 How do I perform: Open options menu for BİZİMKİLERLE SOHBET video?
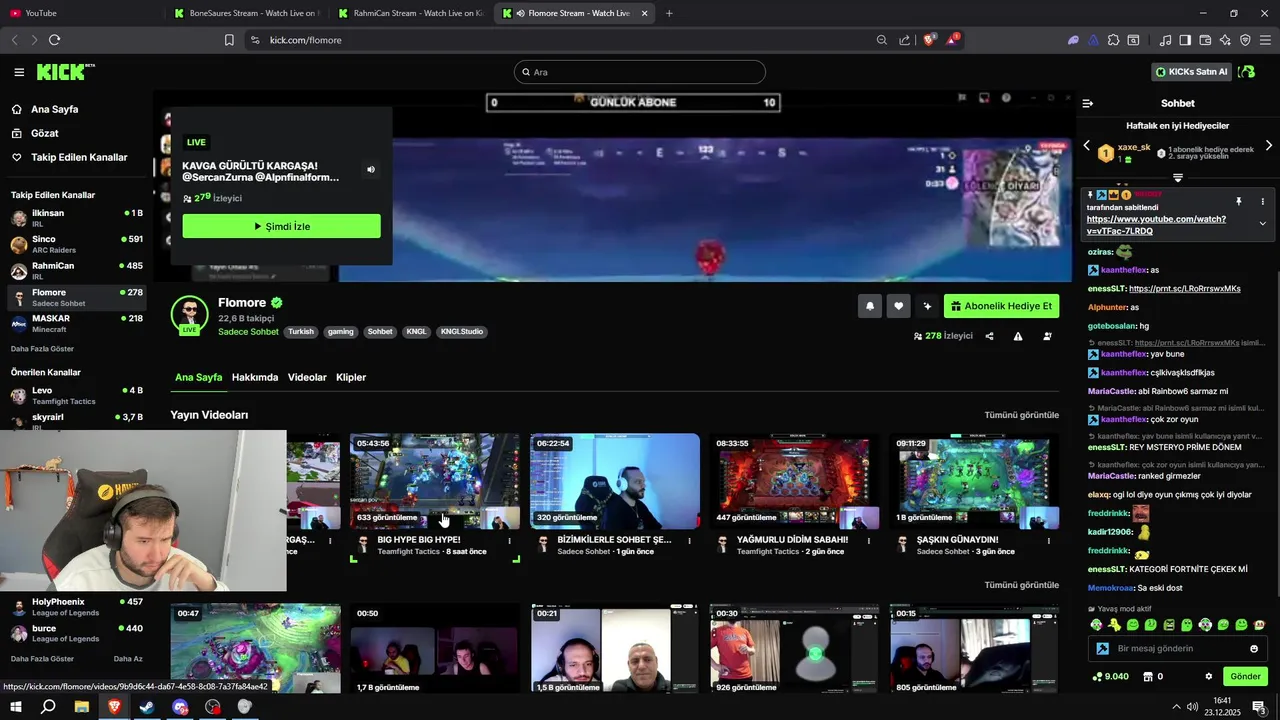pos(690,541)
